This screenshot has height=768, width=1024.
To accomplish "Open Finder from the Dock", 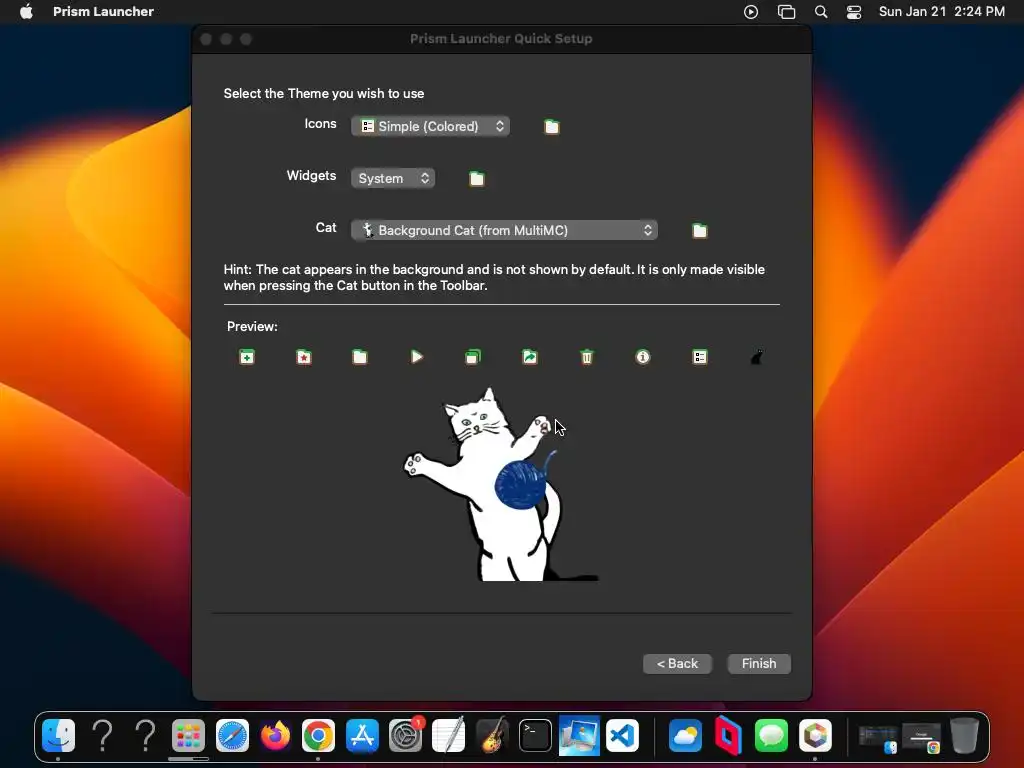I will click(59, 736).
